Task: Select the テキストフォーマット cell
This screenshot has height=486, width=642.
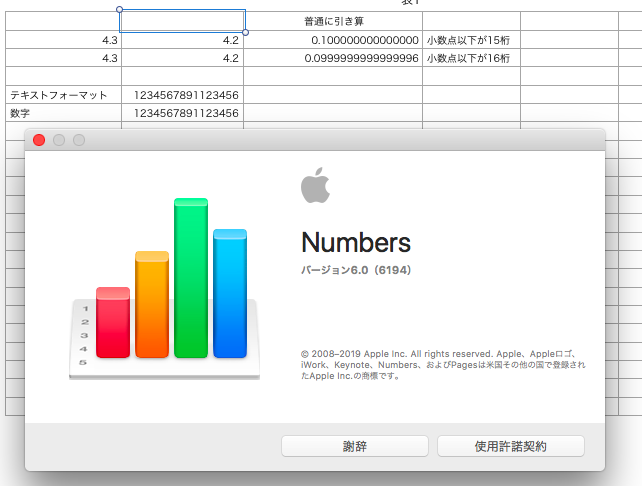Action: click(63, 95)
